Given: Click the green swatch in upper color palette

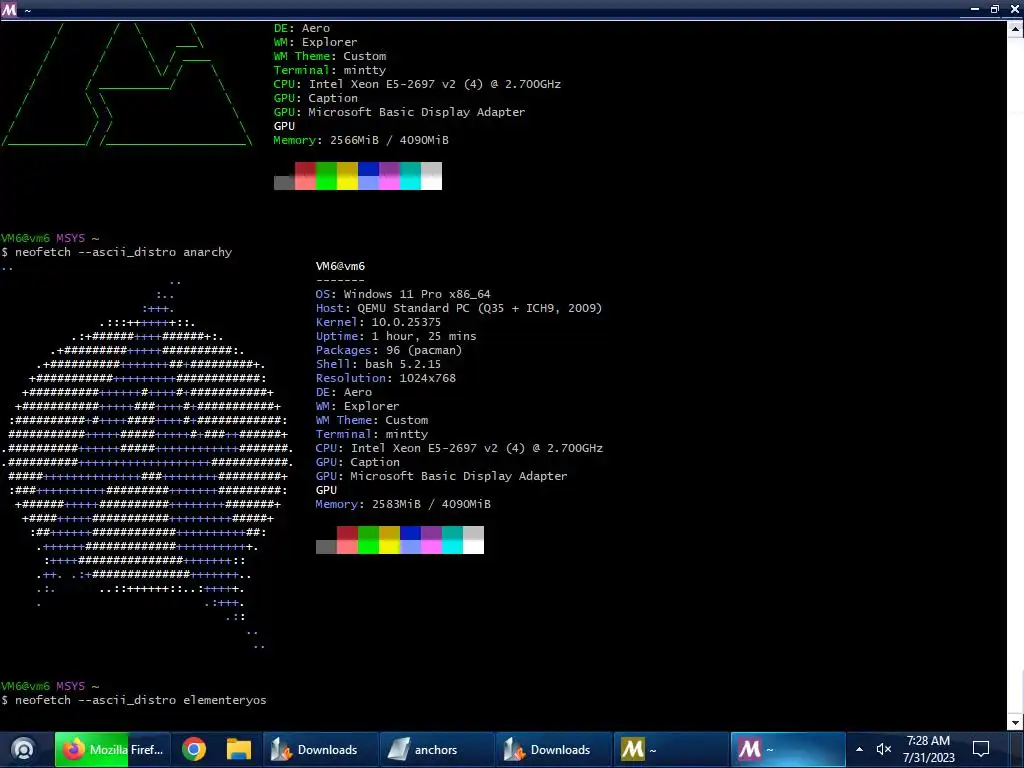Looking at the screenshot, I should coord(326,176).
